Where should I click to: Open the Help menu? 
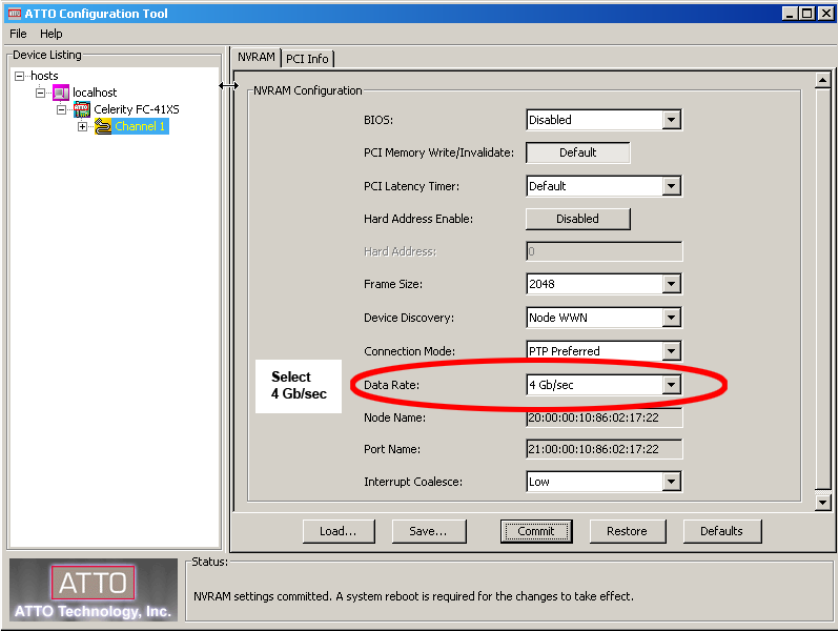click(51, 34)
